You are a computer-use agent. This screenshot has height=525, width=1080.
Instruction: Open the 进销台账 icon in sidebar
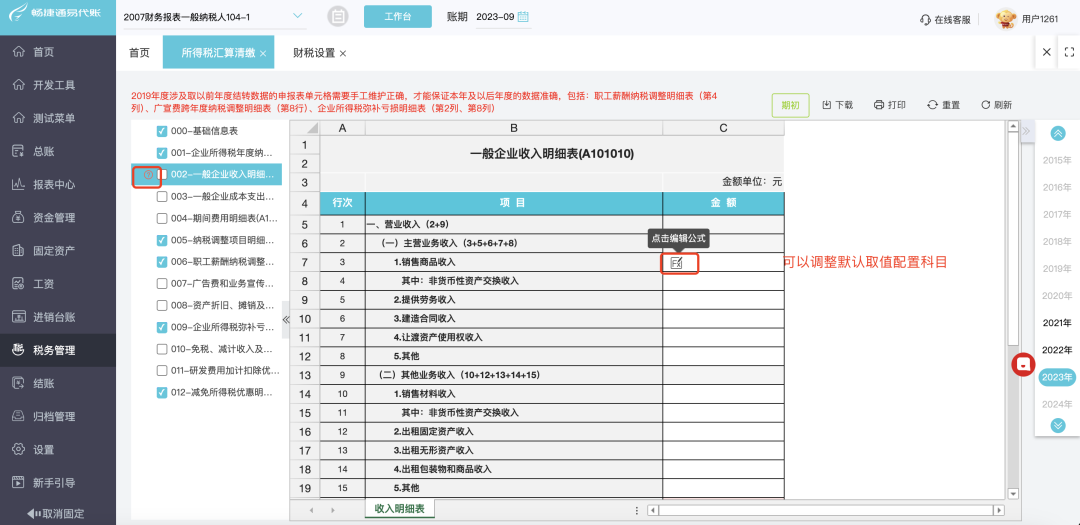19,316
